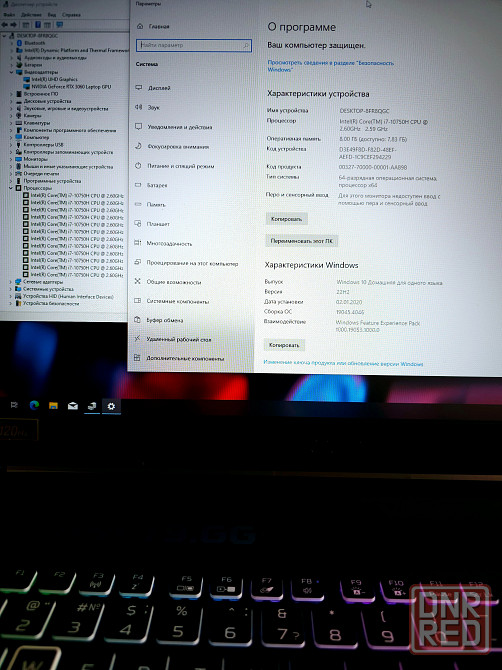Click the blue Help icon in Device Manager toolbar
502x670 pixels.
coord(38,25)
